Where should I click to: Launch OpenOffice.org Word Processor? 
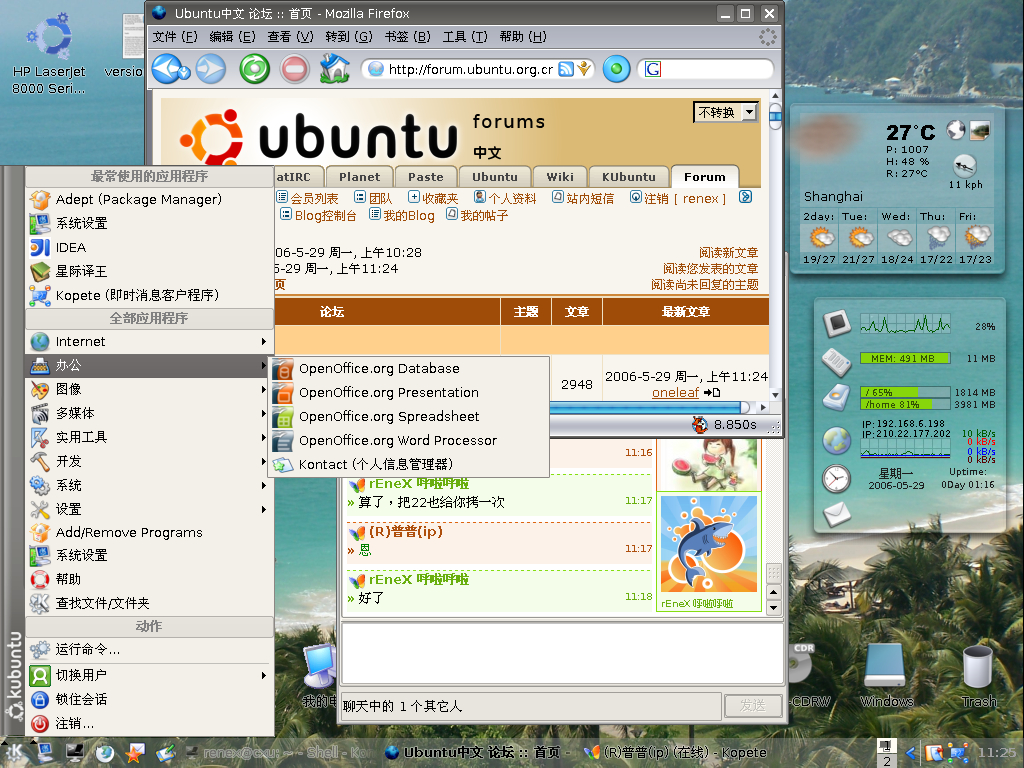point(409,441)
